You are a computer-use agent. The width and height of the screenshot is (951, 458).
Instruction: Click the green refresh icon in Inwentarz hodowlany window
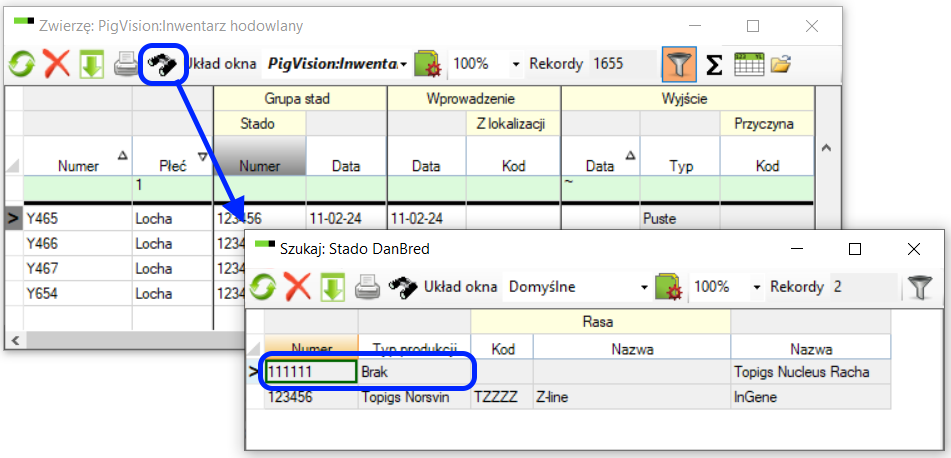[22, 64]
